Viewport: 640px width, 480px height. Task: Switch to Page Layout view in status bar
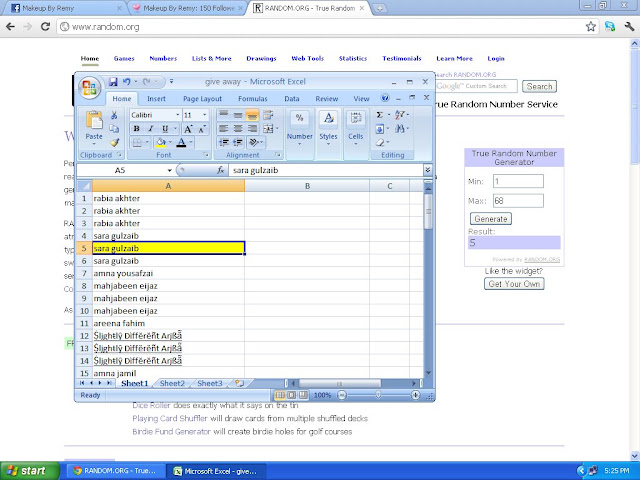pos(291,395)
